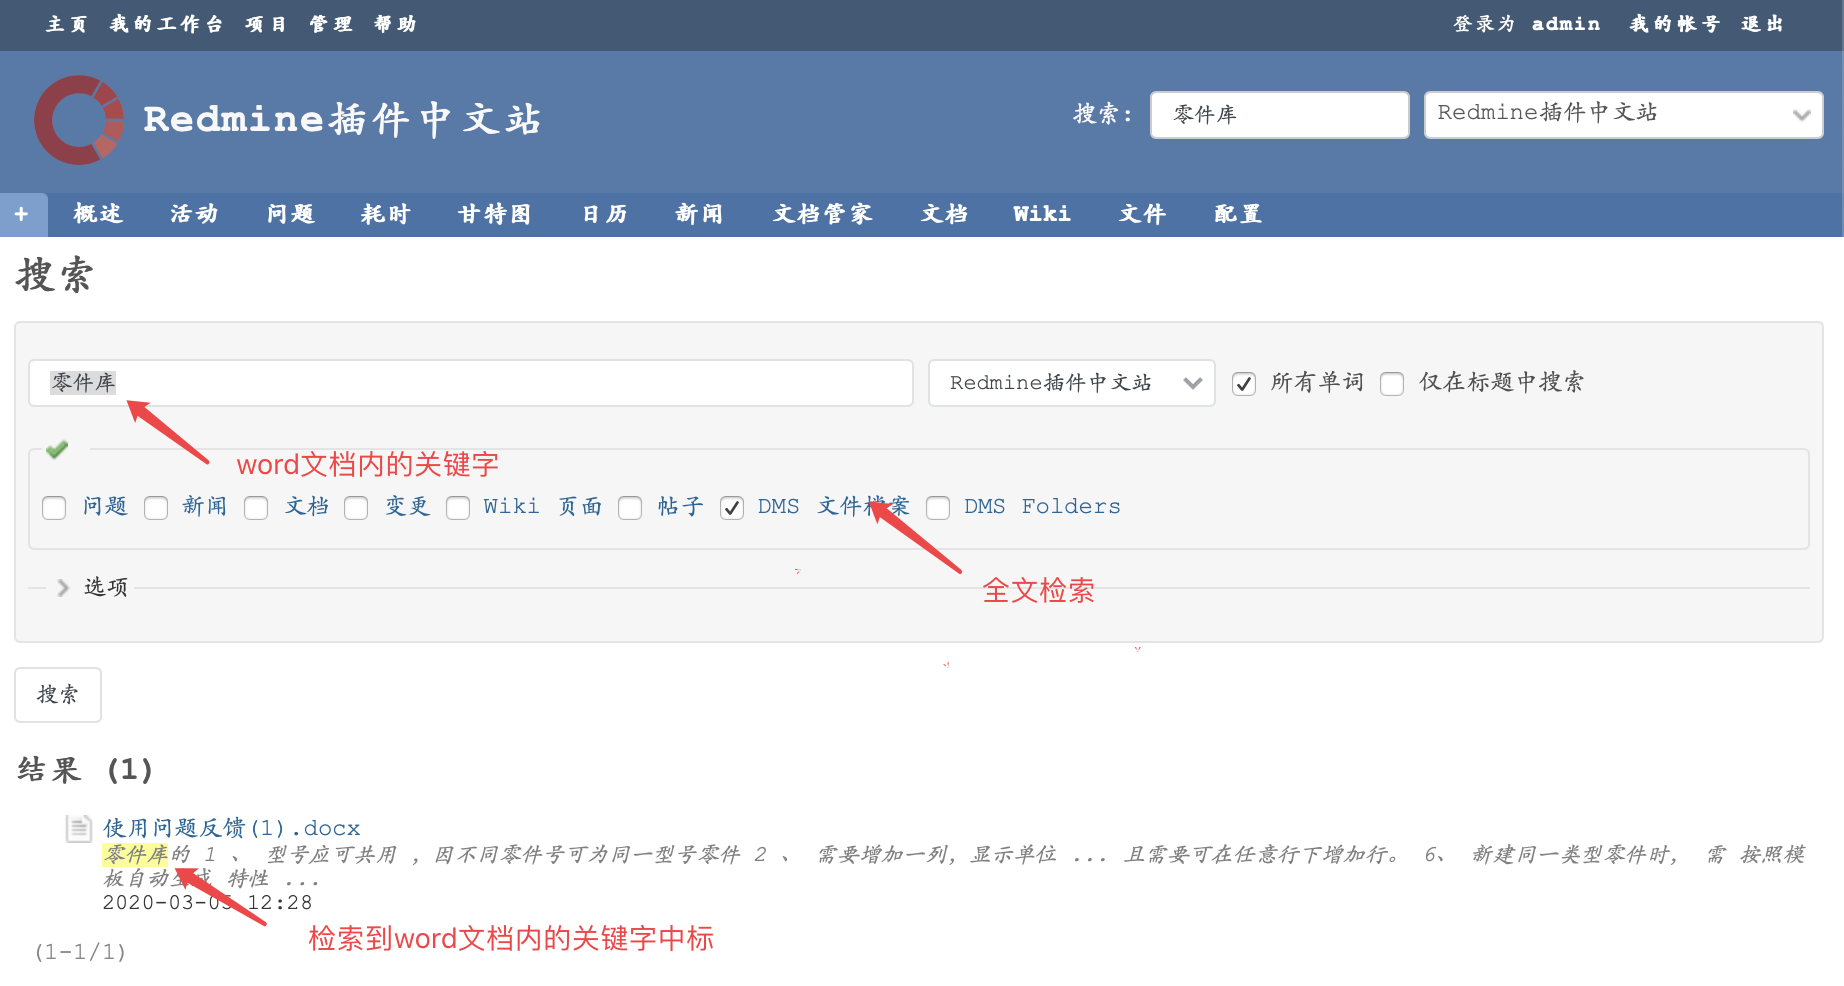Open the 甘特图 tab
Image resolution: width=1844 pixels, height=986 pixels.
495,214
